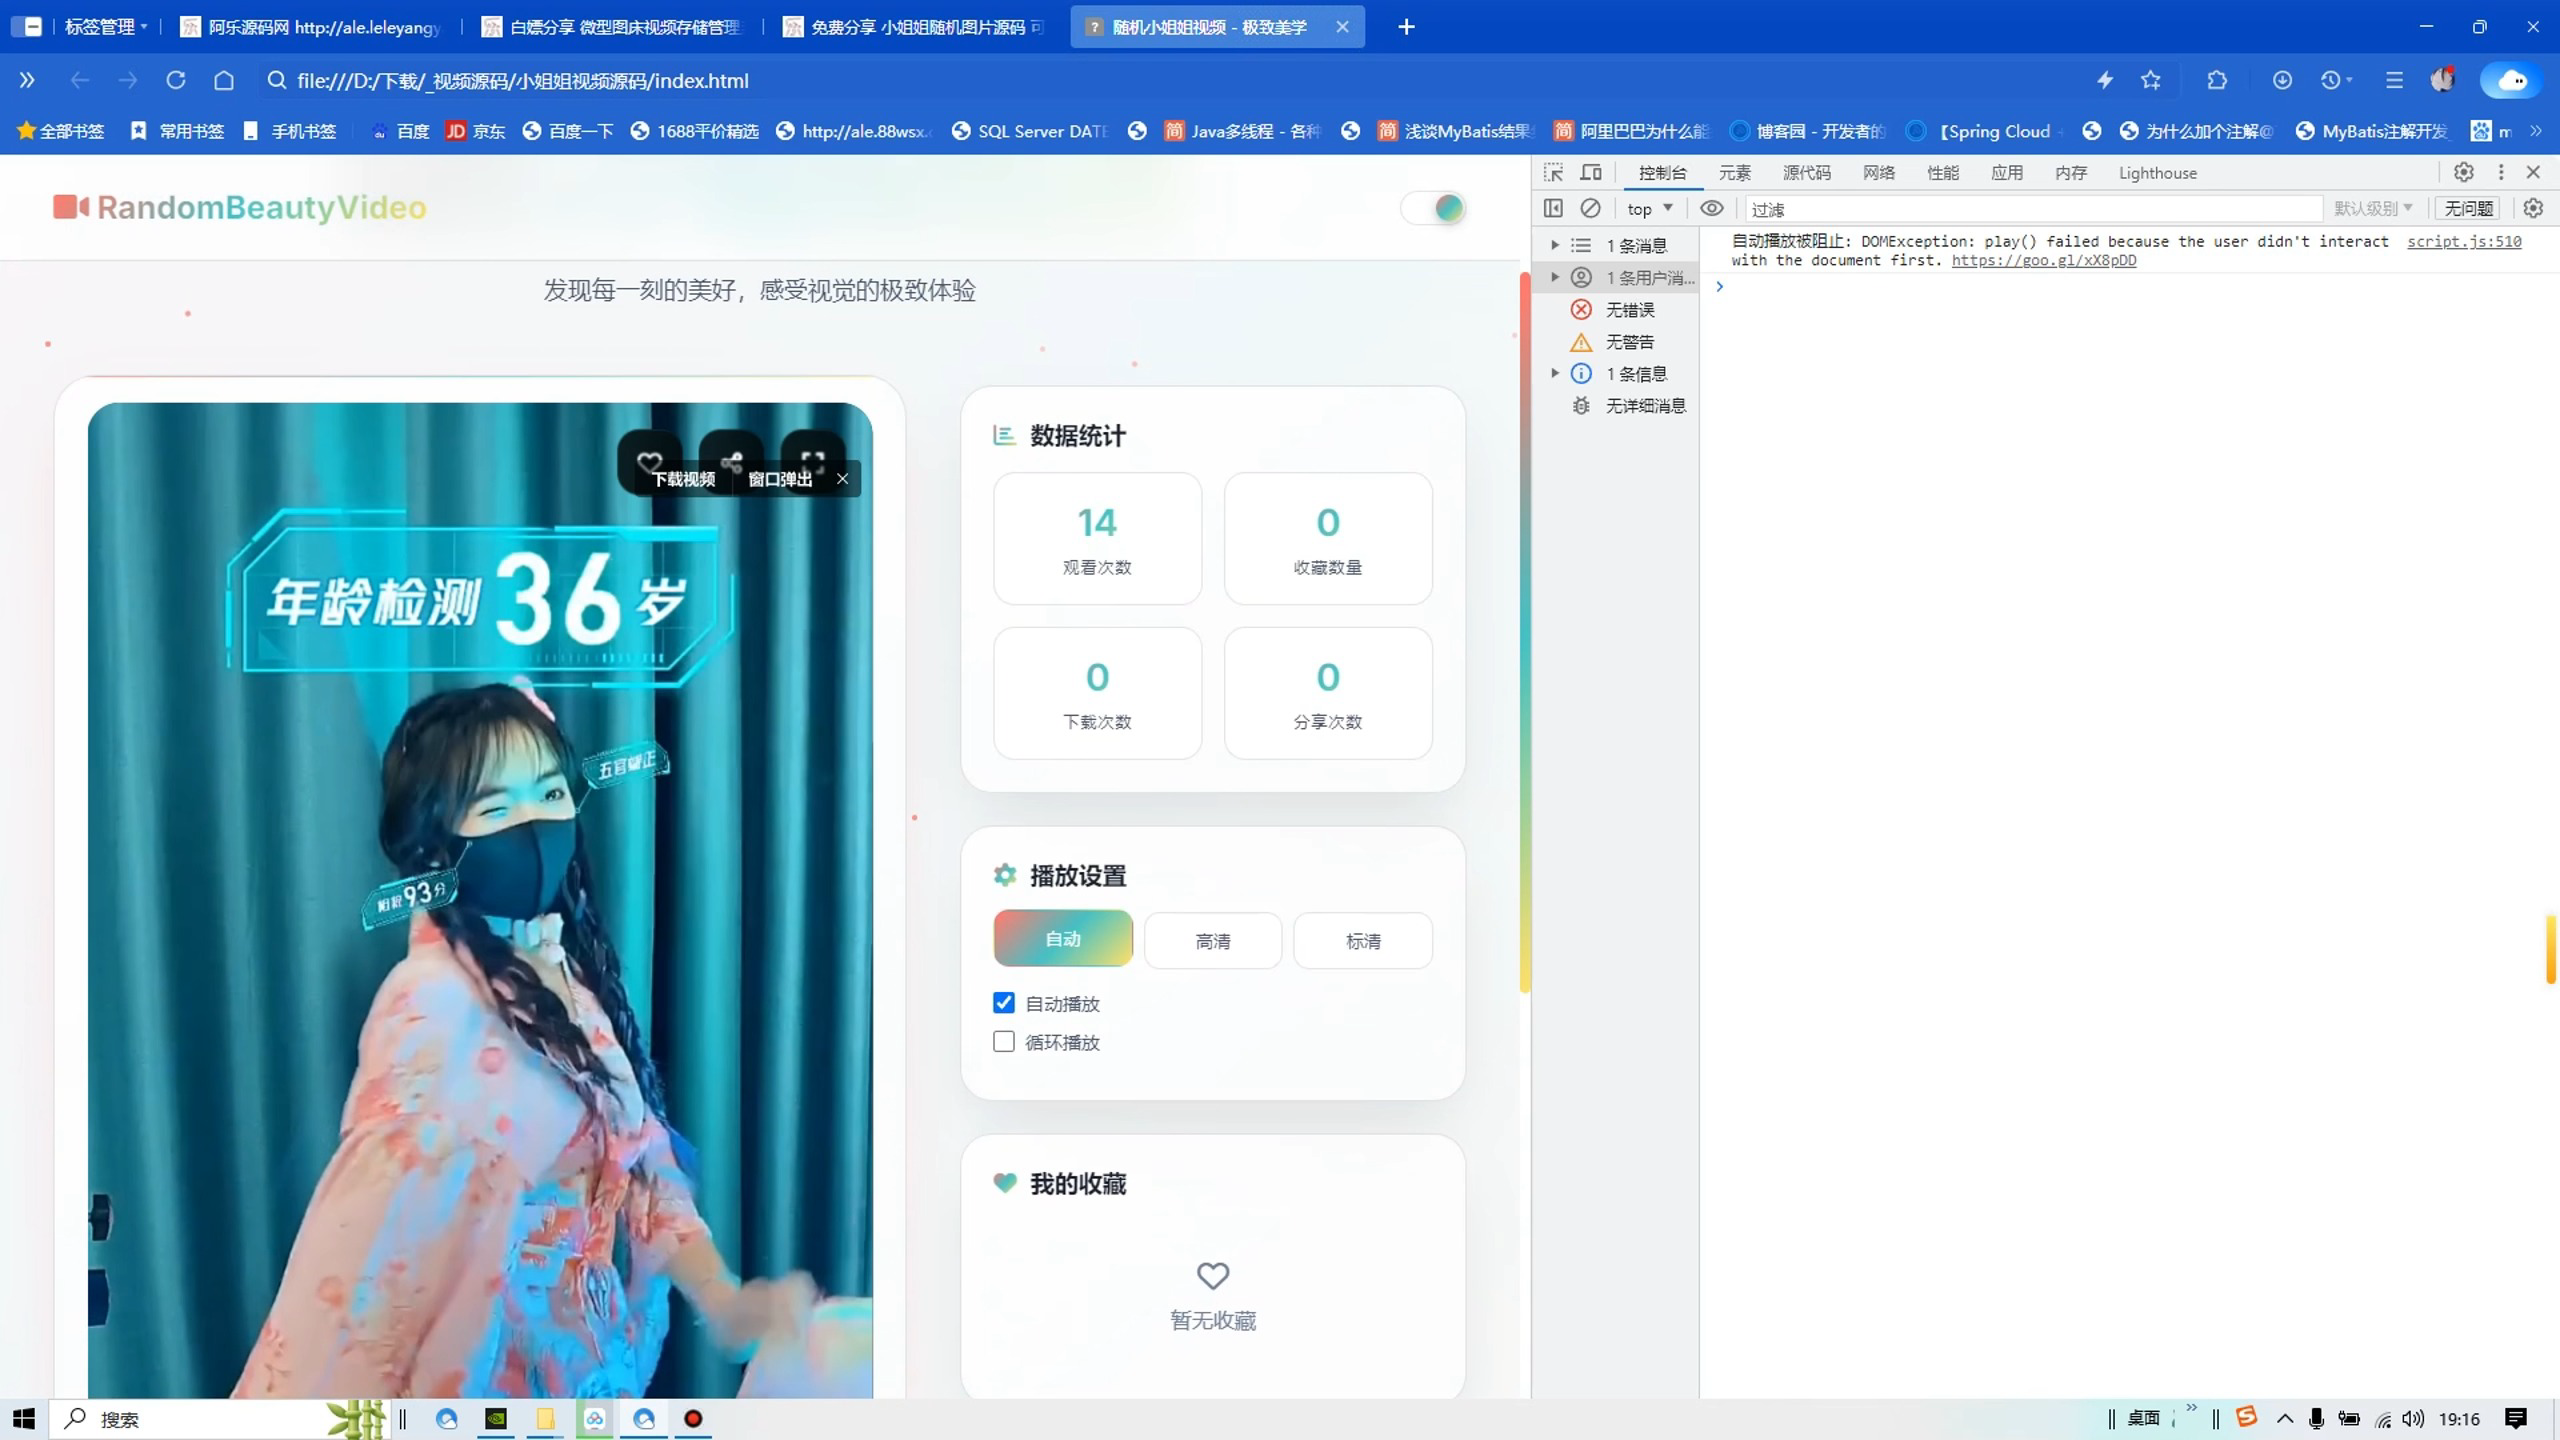This screenshot has width=2560, height=1440.
Task: Switch to the 网络 DevTools tab
Action: pyautogui.click(x=1878, y=172)
